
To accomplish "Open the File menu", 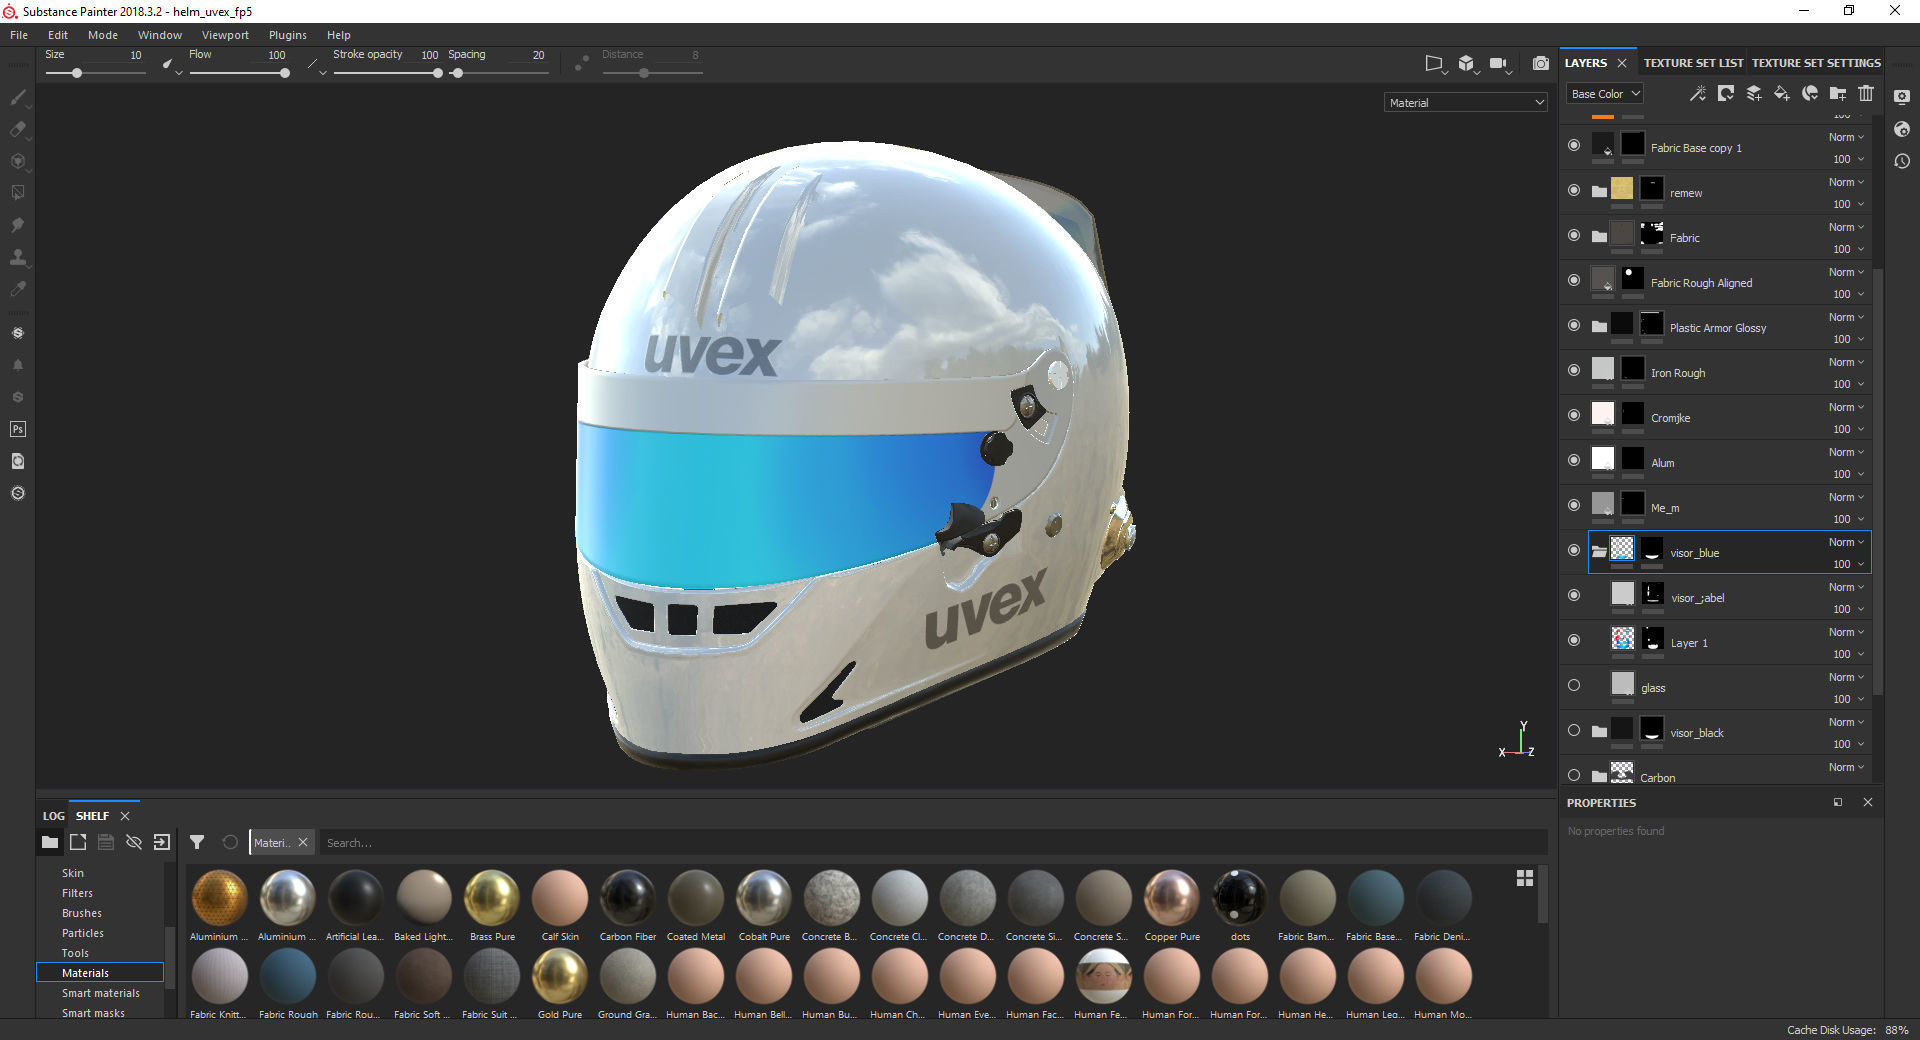I will [x=19, y=35].
